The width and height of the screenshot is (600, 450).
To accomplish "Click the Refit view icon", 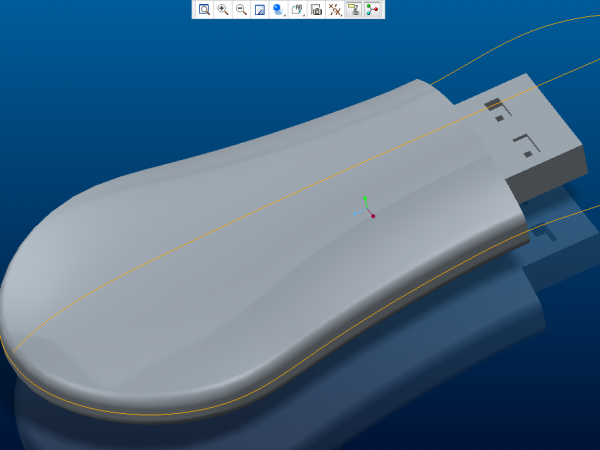I will coord(203,10).
